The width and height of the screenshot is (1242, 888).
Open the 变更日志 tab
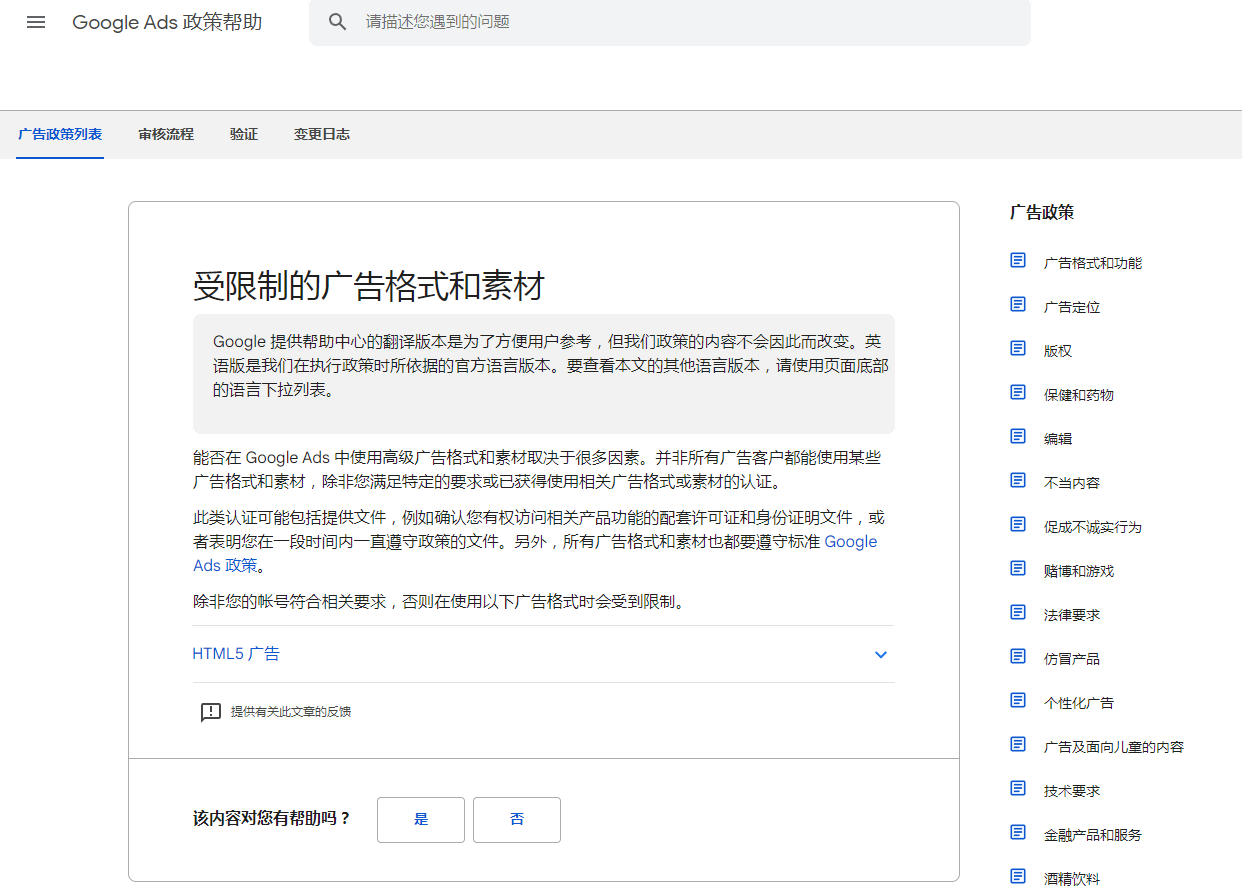tap(322, 134)
